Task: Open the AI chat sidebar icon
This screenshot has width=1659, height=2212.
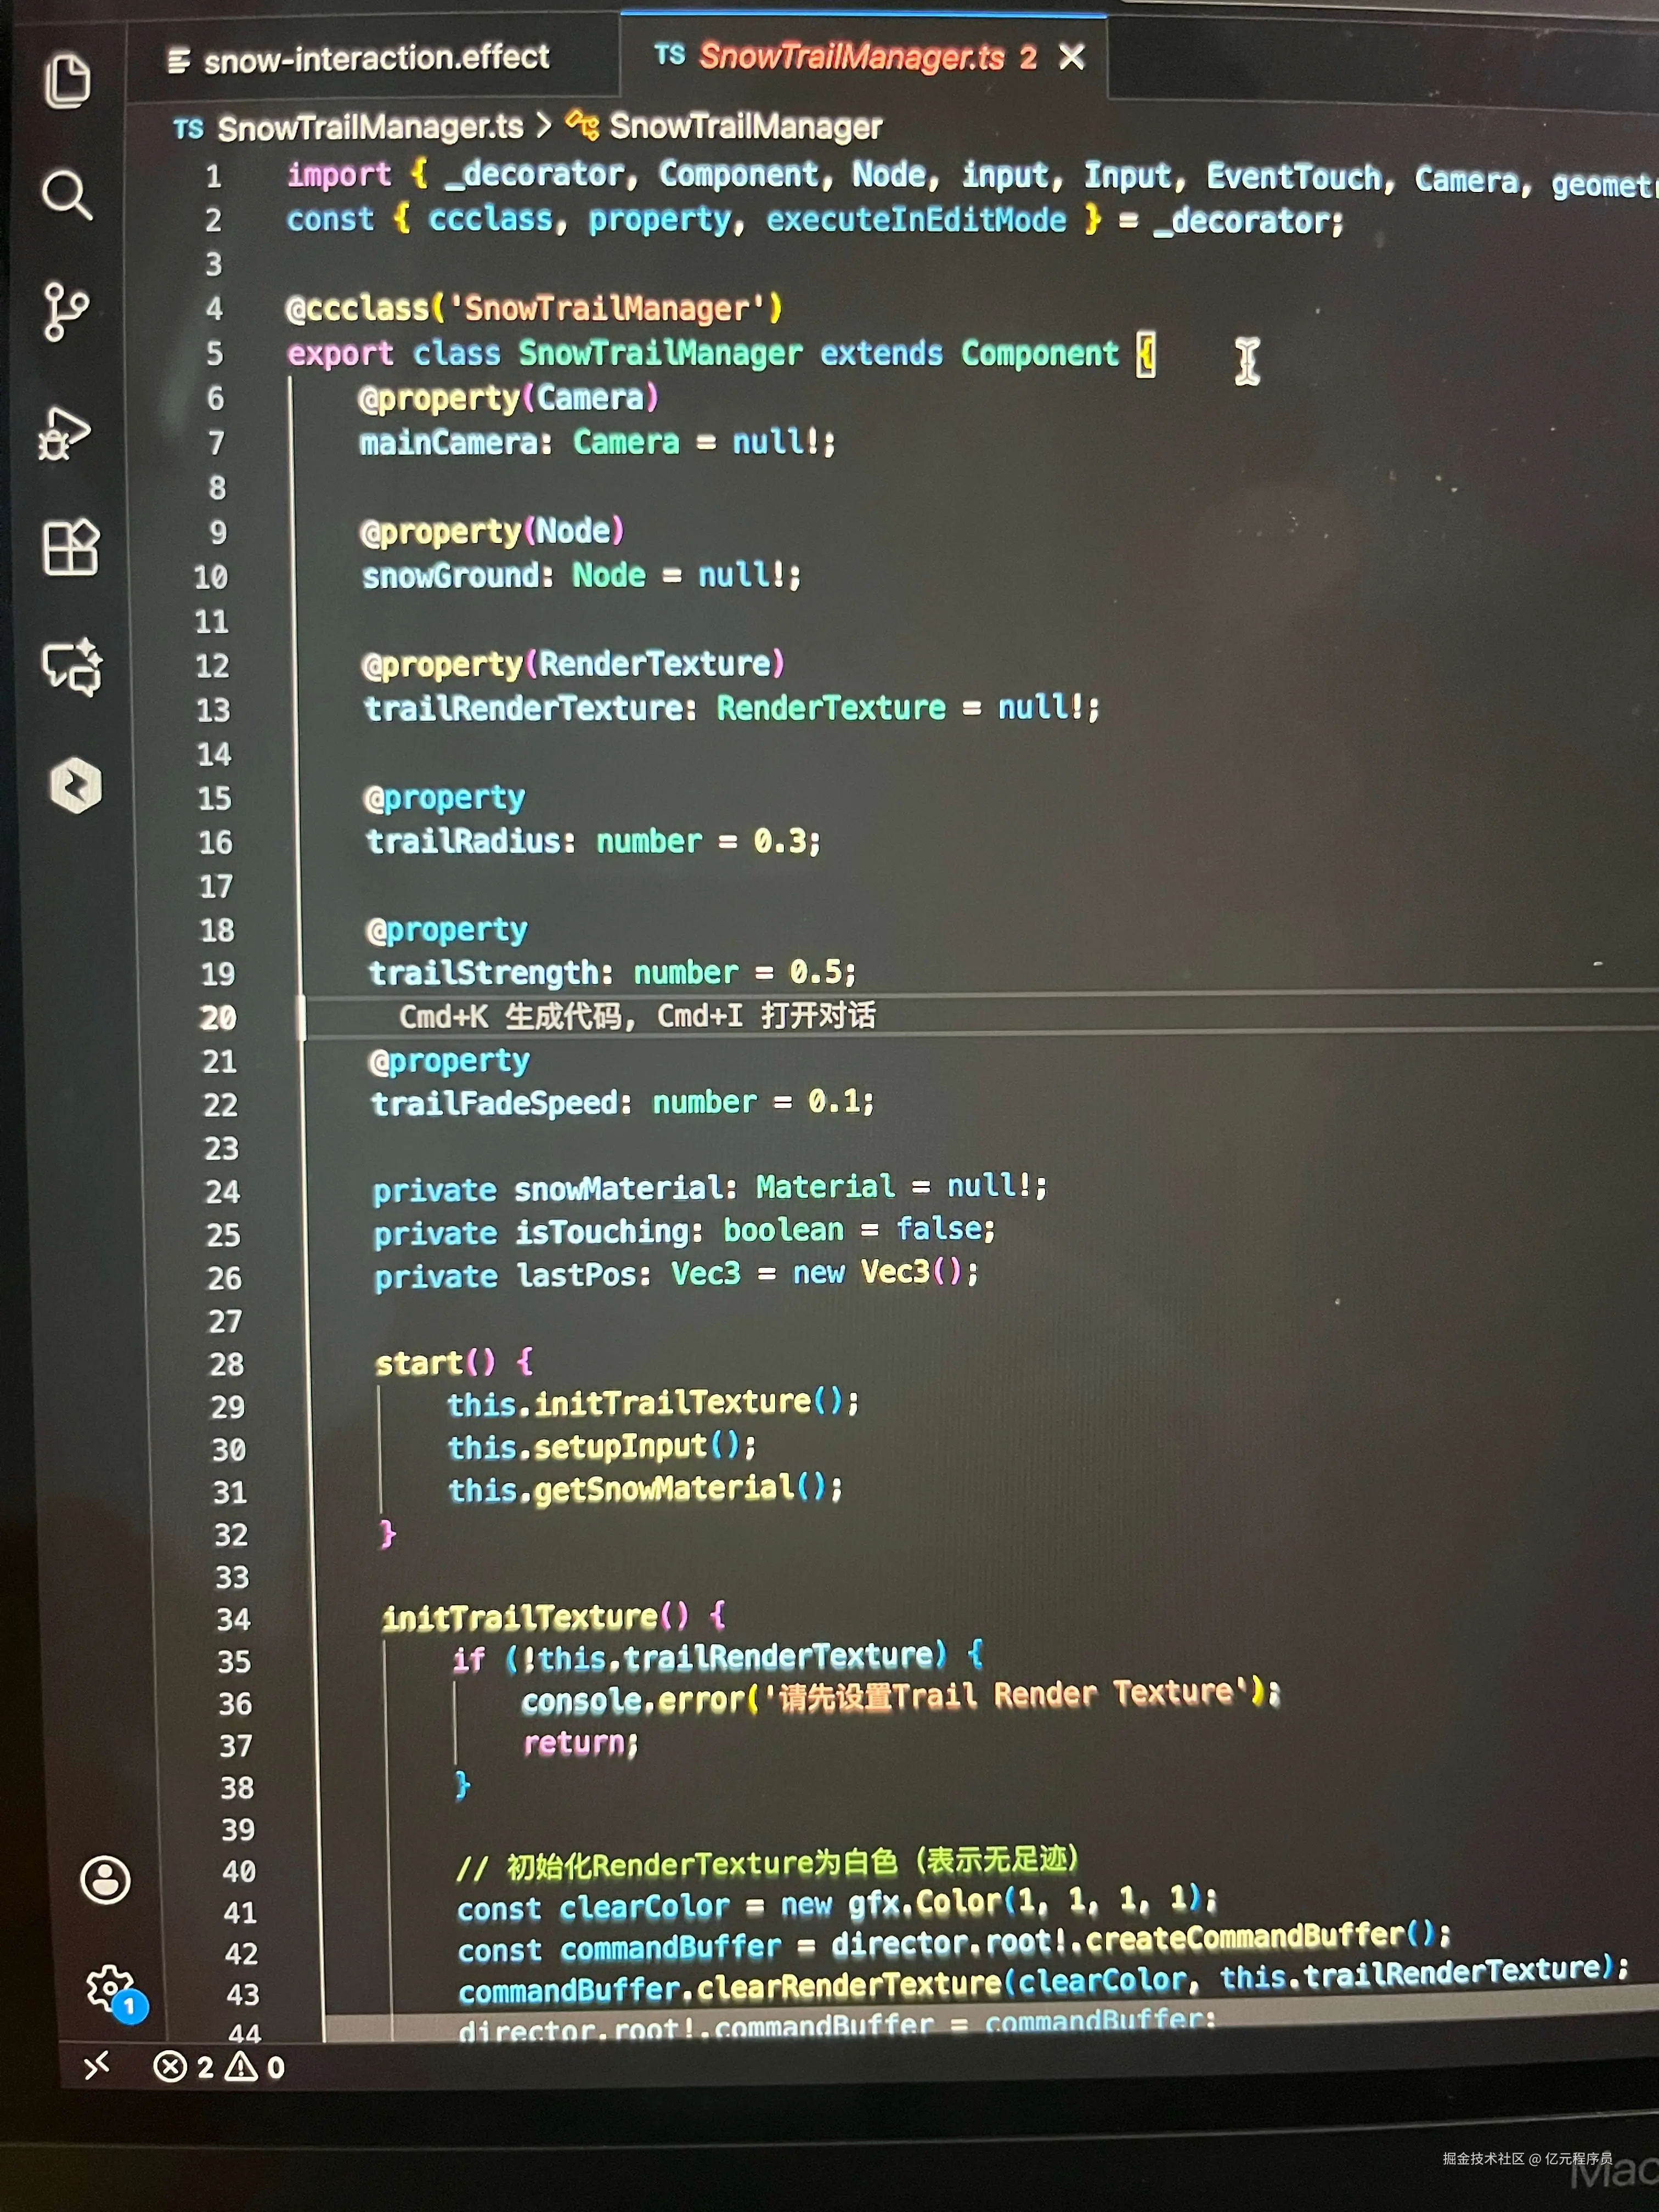Action: [x=72, y=667]
